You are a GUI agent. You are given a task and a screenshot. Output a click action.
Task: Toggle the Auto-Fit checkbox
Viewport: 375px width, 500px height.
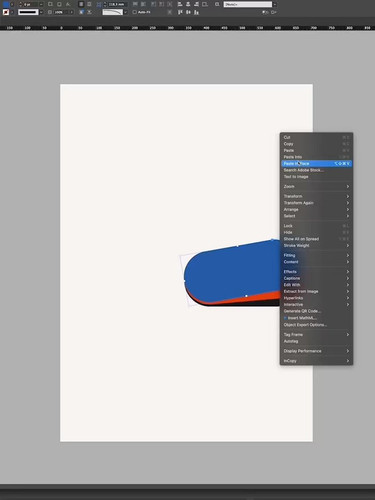(134, 12)
